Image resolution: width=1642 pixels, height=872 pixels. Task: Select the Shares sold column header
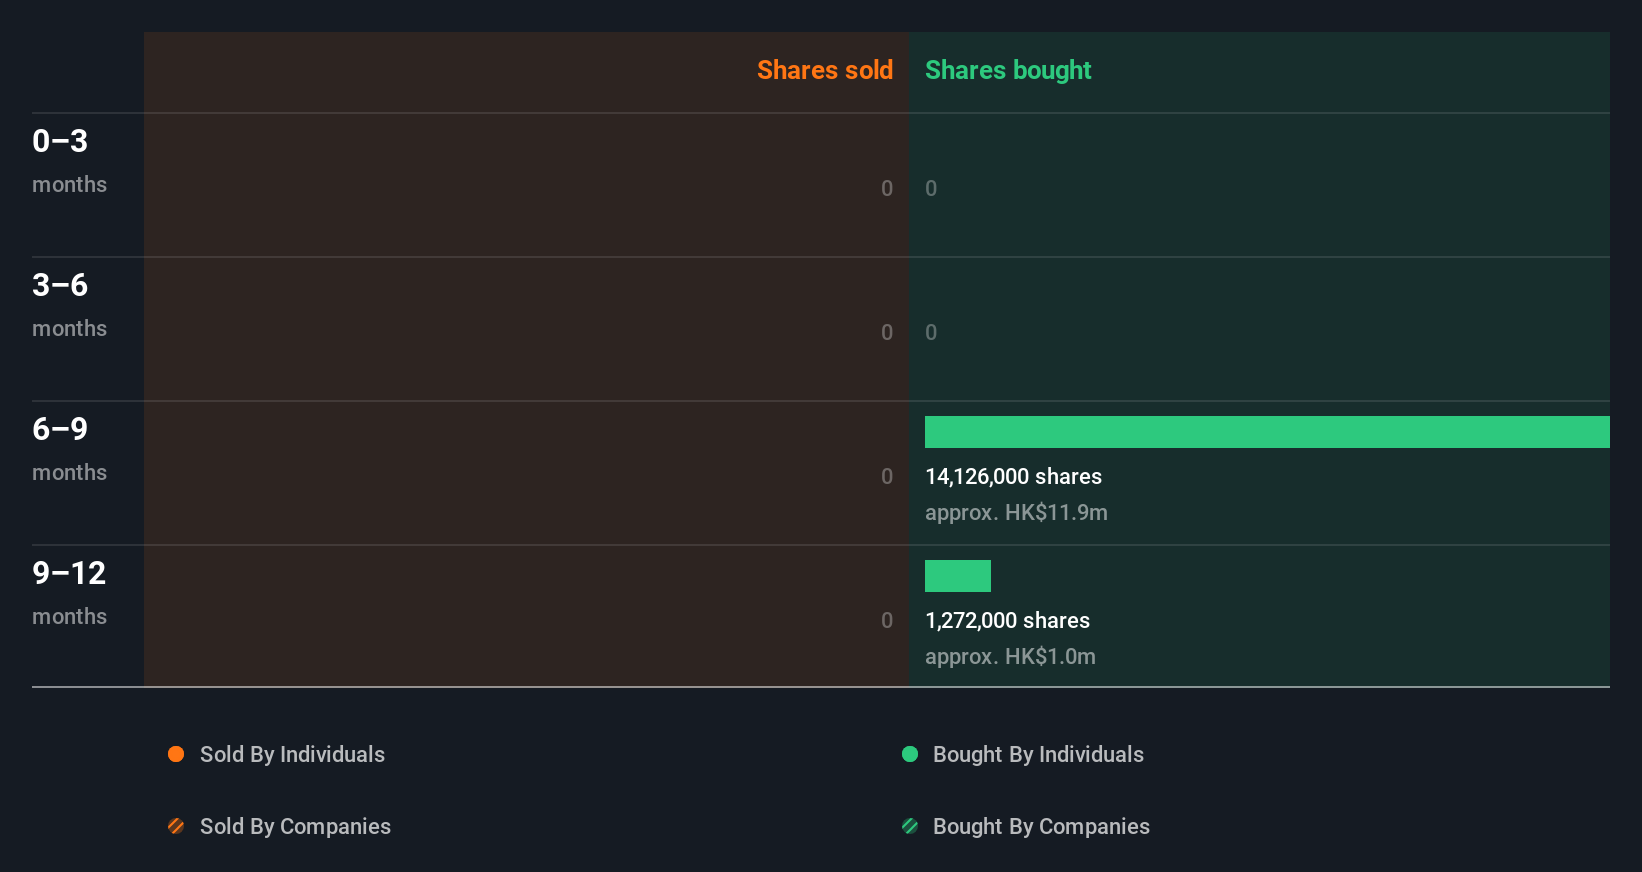[825, 70]
